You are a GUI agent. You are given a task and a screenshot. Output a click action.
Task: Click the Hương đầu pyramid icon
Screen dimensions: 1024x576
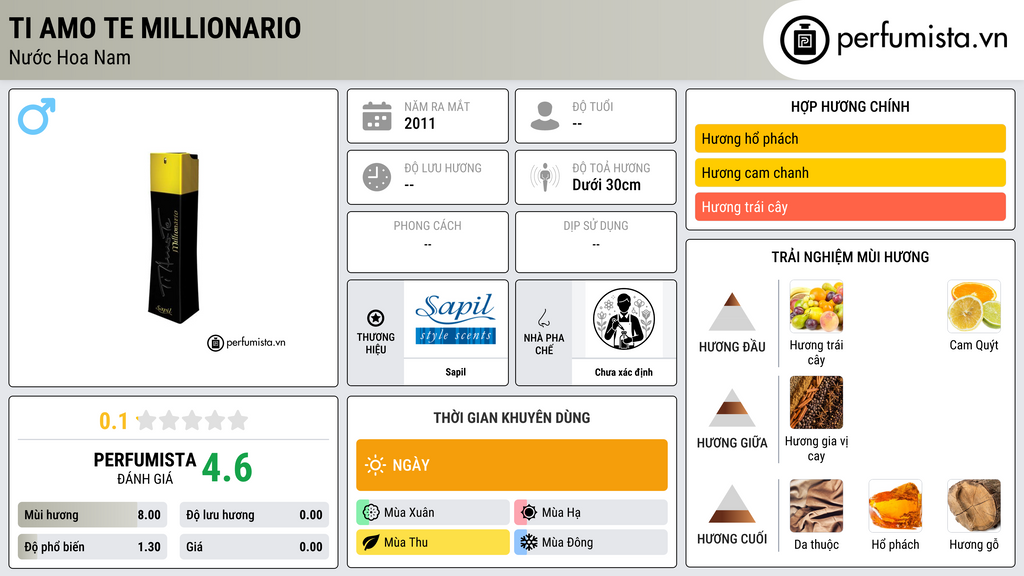pyautogui.click(x=732, y=312)
